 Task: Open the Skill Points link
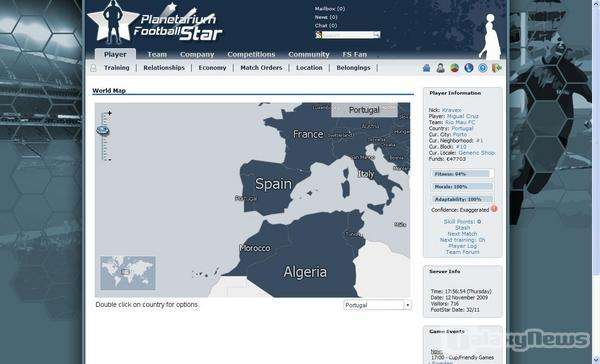pos(462,222)
